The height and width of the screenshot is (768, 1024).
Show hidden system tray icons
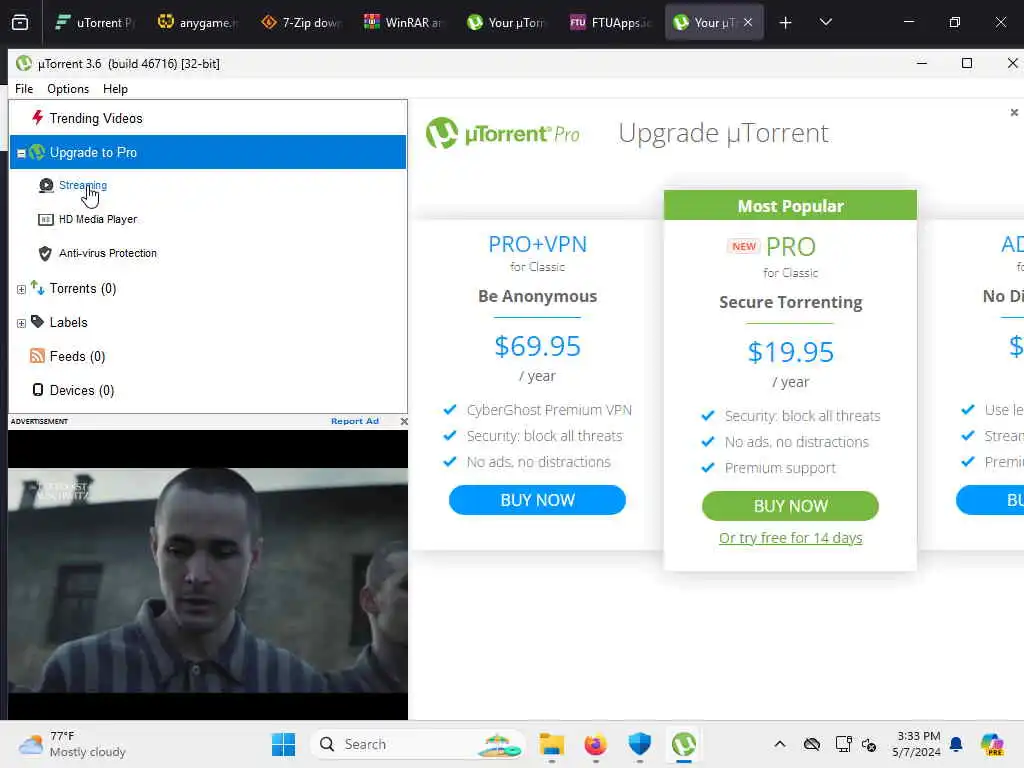pyautogui.click(x=780, y=744)
